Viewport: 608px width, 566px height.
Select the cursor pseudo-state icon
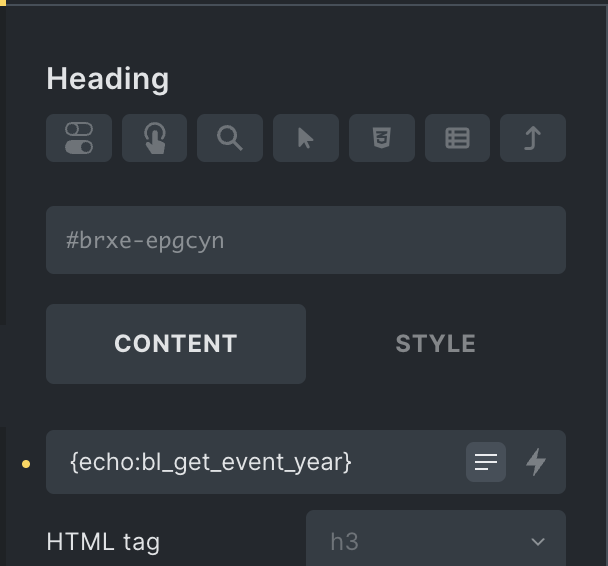tap(306, 138)
